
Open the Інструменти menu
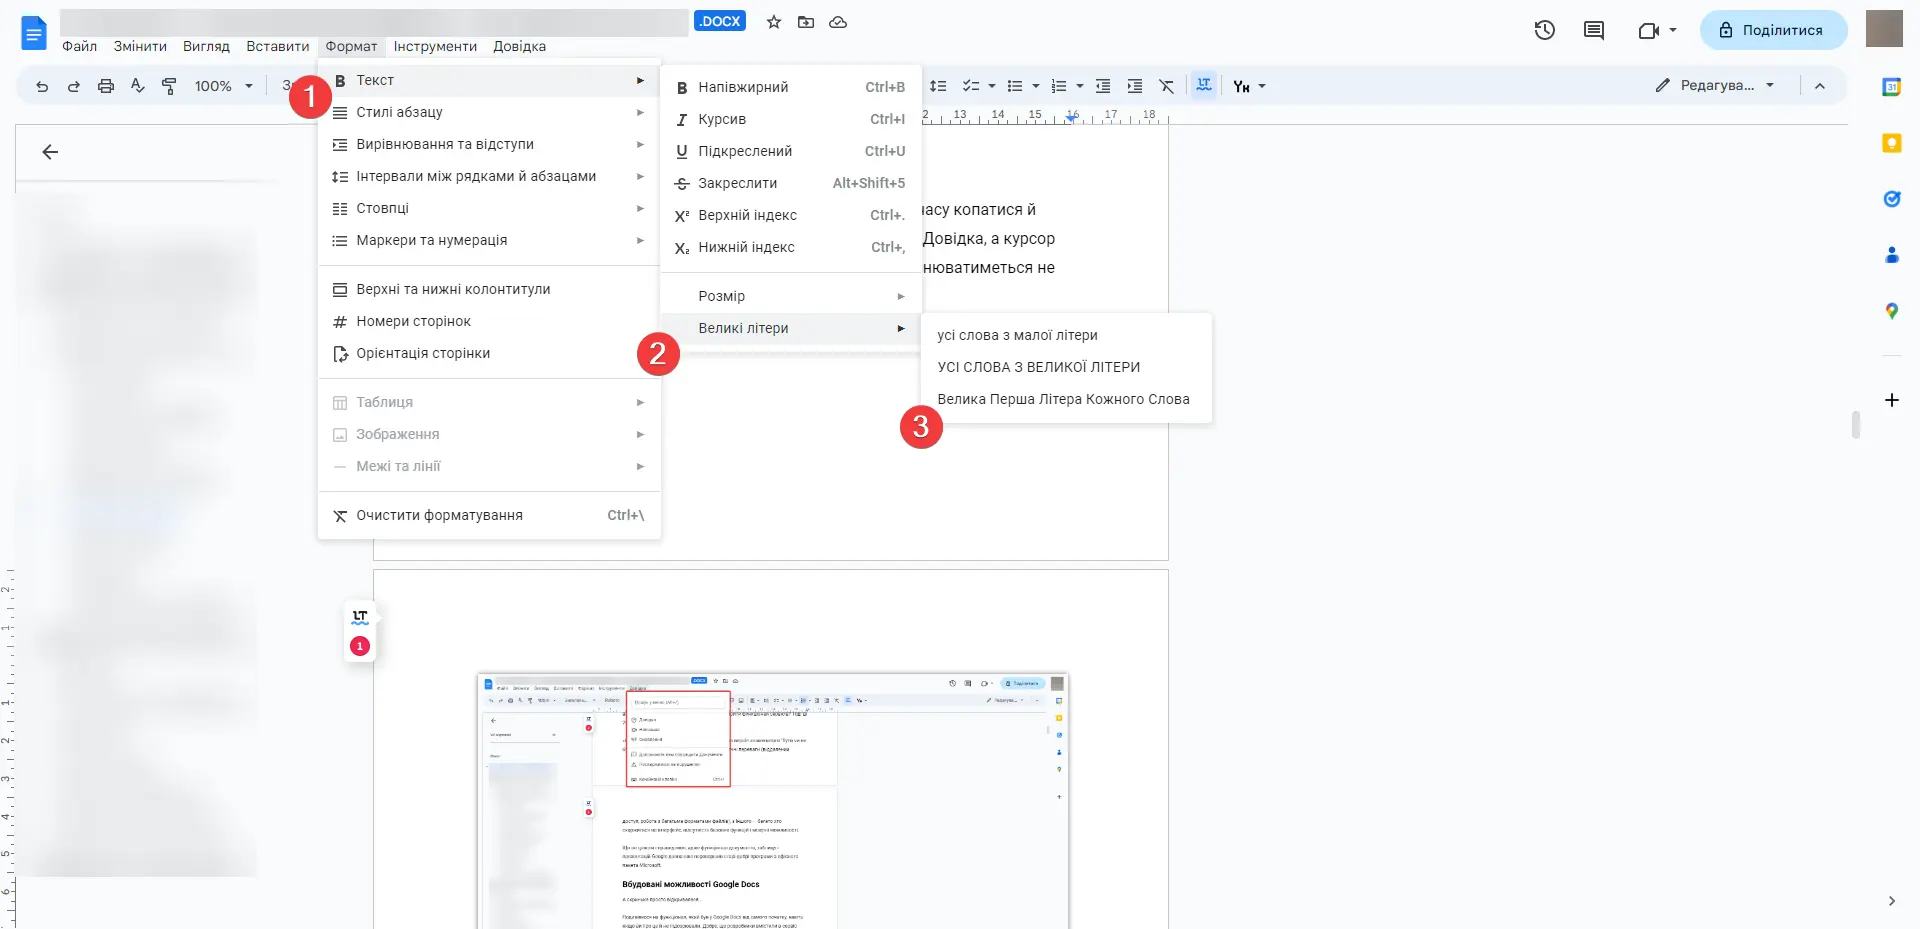(435, 46)
